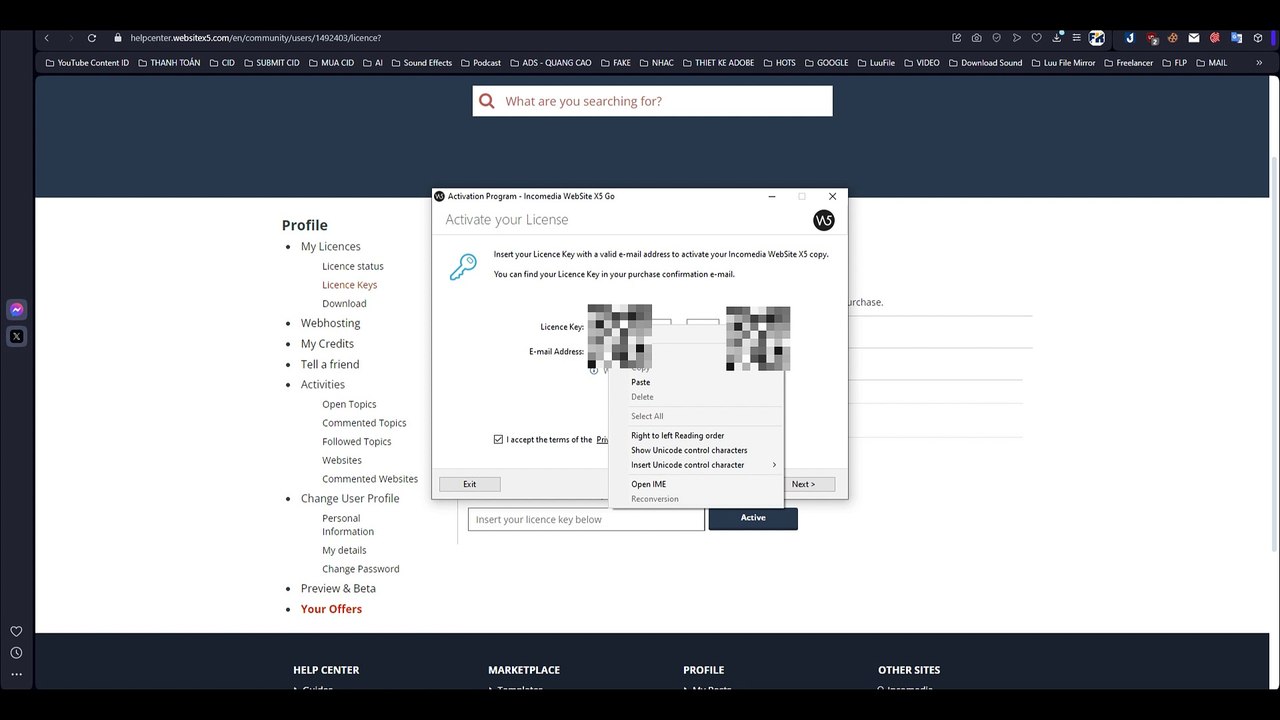Viewport: 1280px width, 720px height.
Task: Open the Change Password link
Action: (361, 569)
